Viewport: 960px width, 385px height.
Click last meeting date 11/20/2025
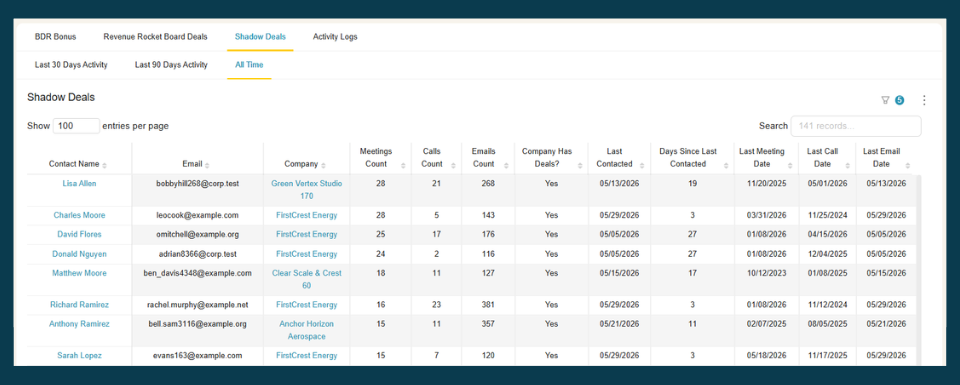766,184
